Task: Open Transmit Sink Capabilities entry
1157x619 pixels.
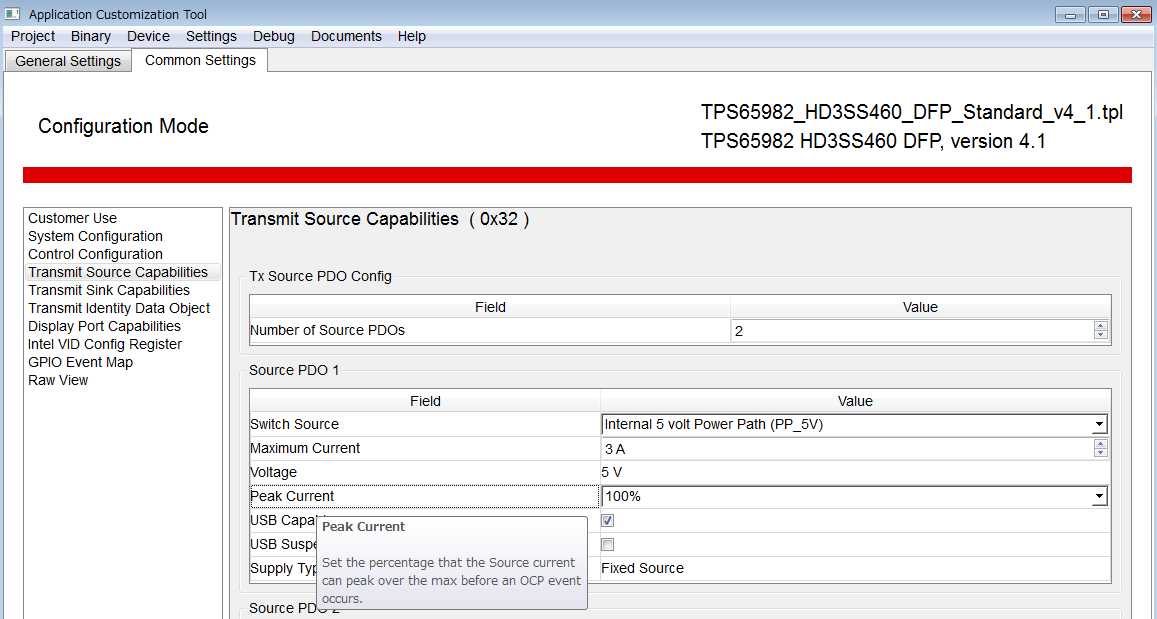Action: [108, 290]
